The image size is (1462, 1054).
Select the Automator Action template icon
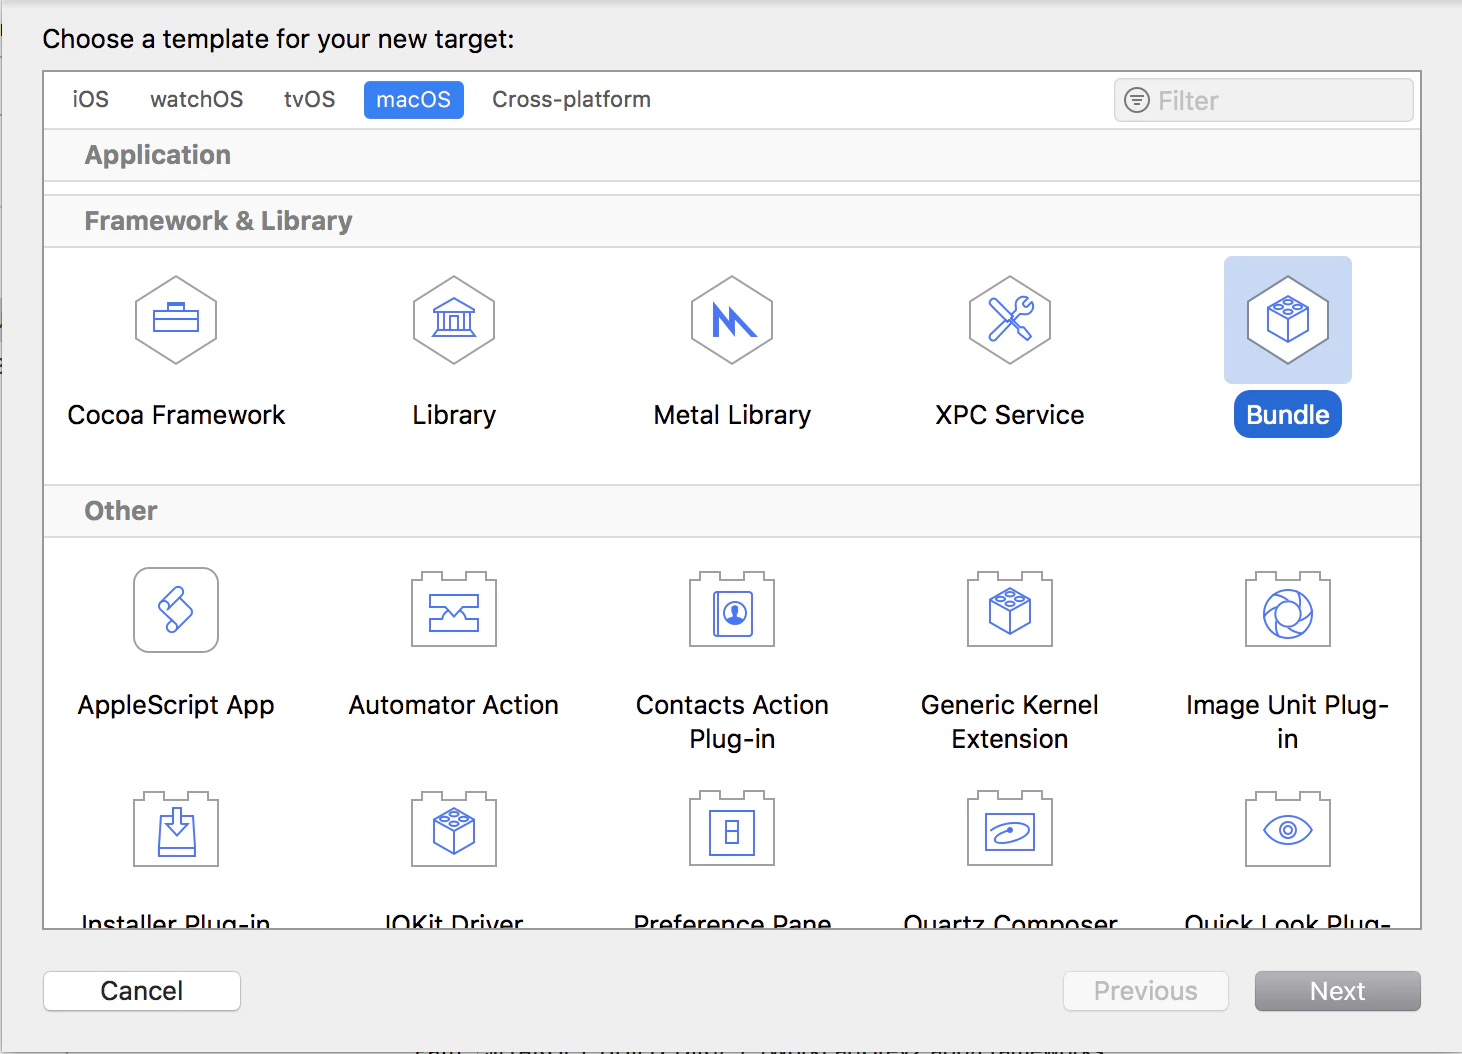454,609
